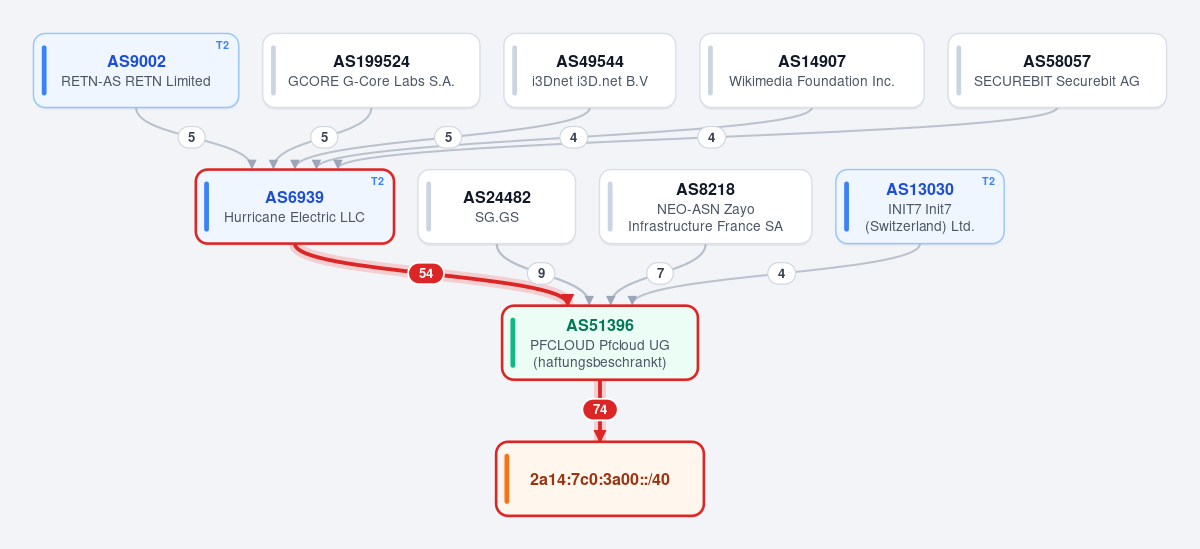The width and height of the screenshot is (1200, 549).
Task: Select the AS9002 RETN Limited node
Action: tap(136, 70)
